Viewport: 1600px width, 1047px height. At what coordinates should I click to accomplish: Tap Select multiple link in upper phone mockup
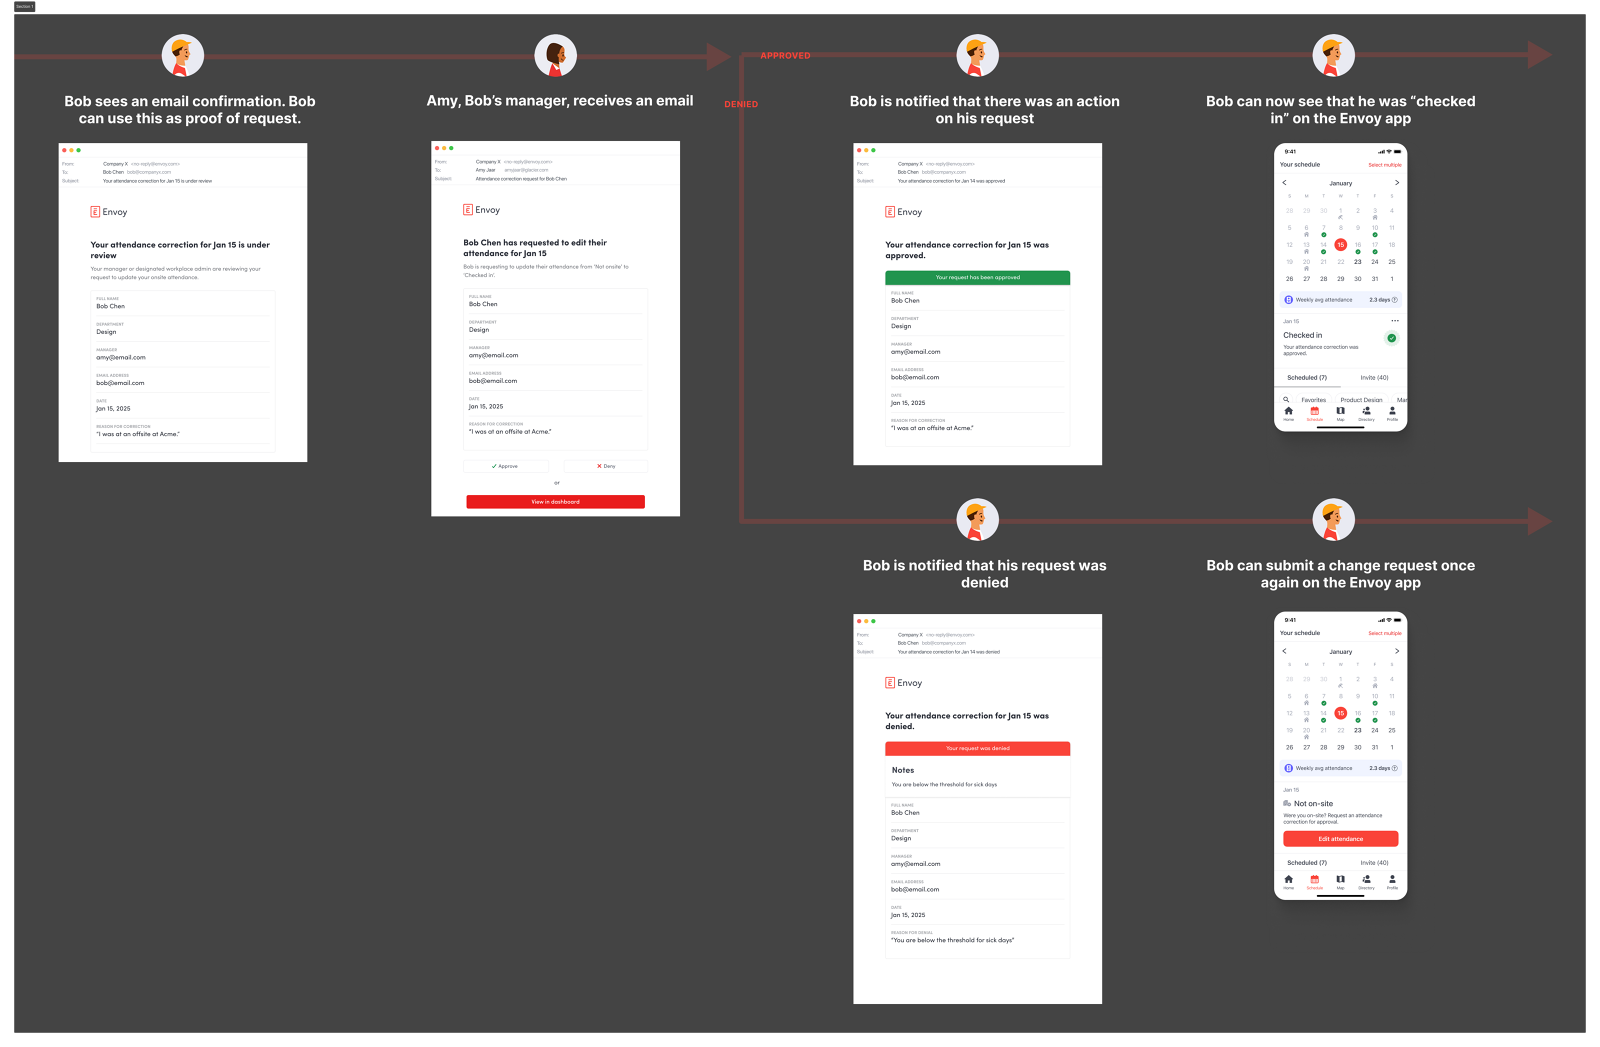click(x=1385, y=165)
